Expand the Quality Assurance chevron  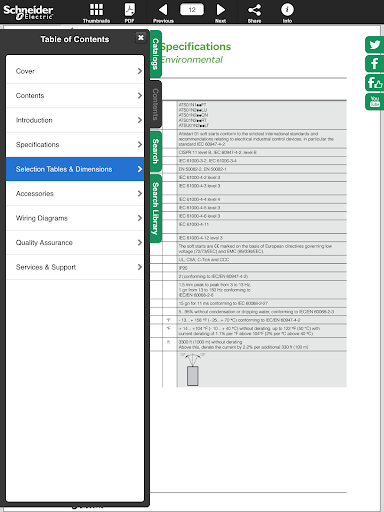point(140,242)
